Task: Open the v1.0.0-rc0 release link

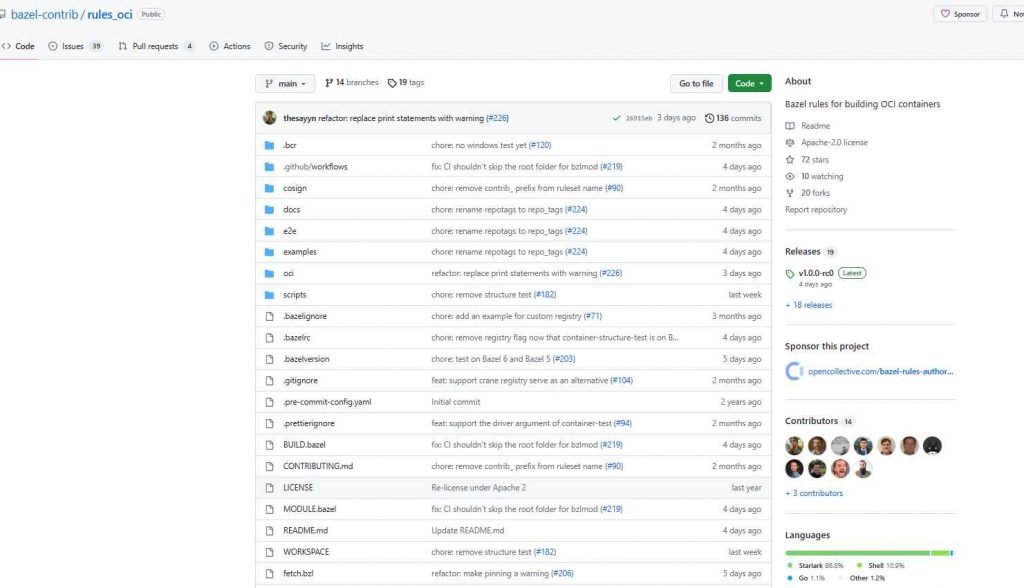Action: tap(816, 273)
